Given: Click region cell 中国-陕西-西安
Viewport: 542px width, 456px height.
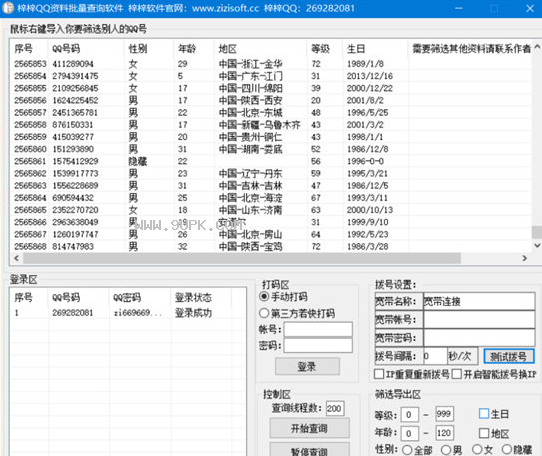Looking at the screenshot, I should coord(251,100).
